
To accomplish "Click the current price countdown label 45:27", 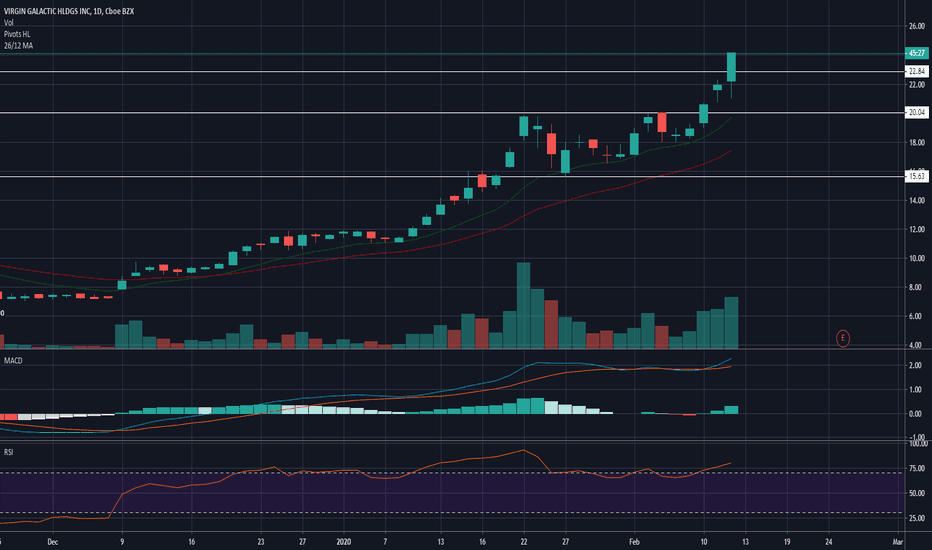I will (916, 54).
